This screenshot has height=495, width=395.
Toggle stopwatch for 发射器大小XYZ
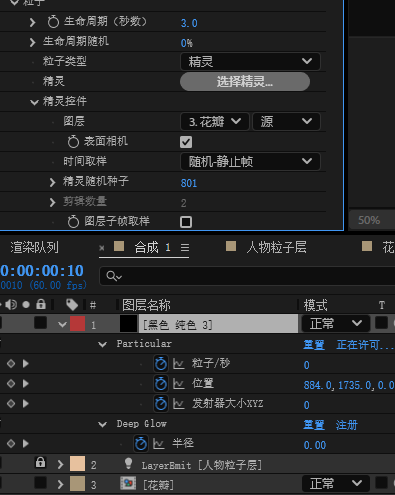(x=161, y=404)
